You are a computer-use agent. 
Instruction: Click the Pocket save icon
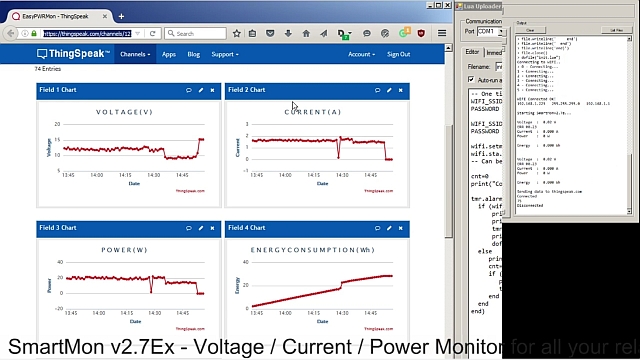[x=270, y=33]
